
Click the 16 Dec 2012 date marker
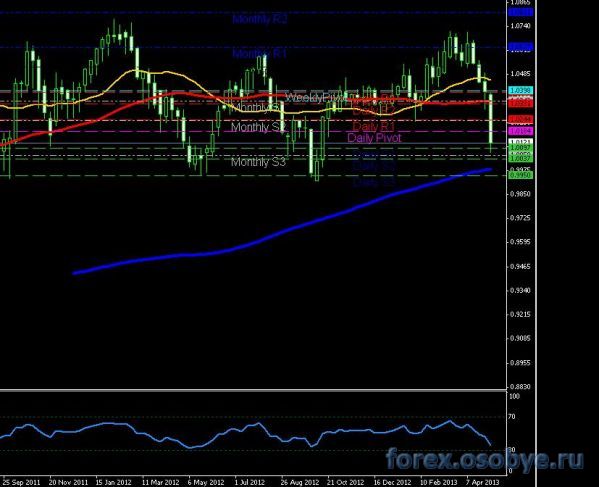pos(392,482)
